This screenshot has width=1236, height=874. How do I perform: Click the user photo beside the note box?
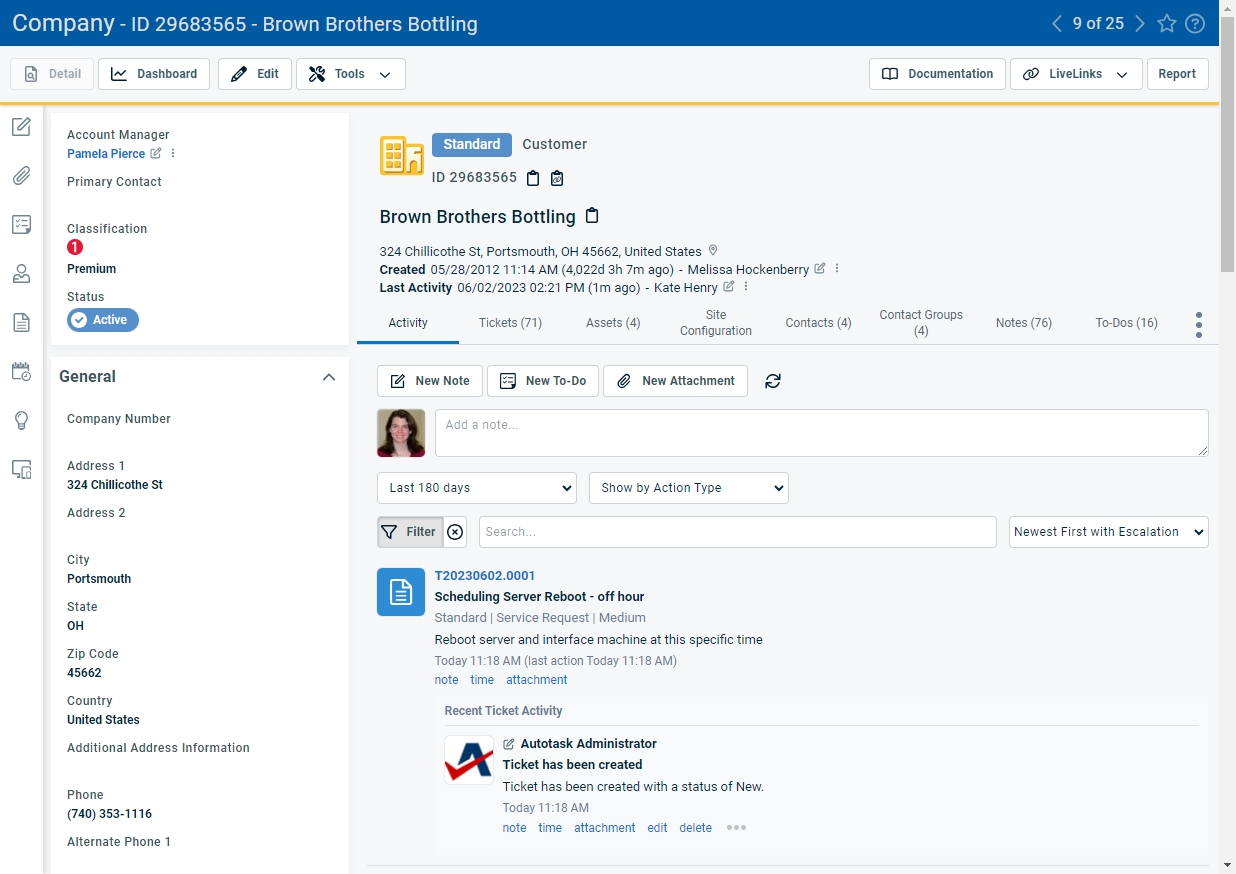[x=401, y=433]
